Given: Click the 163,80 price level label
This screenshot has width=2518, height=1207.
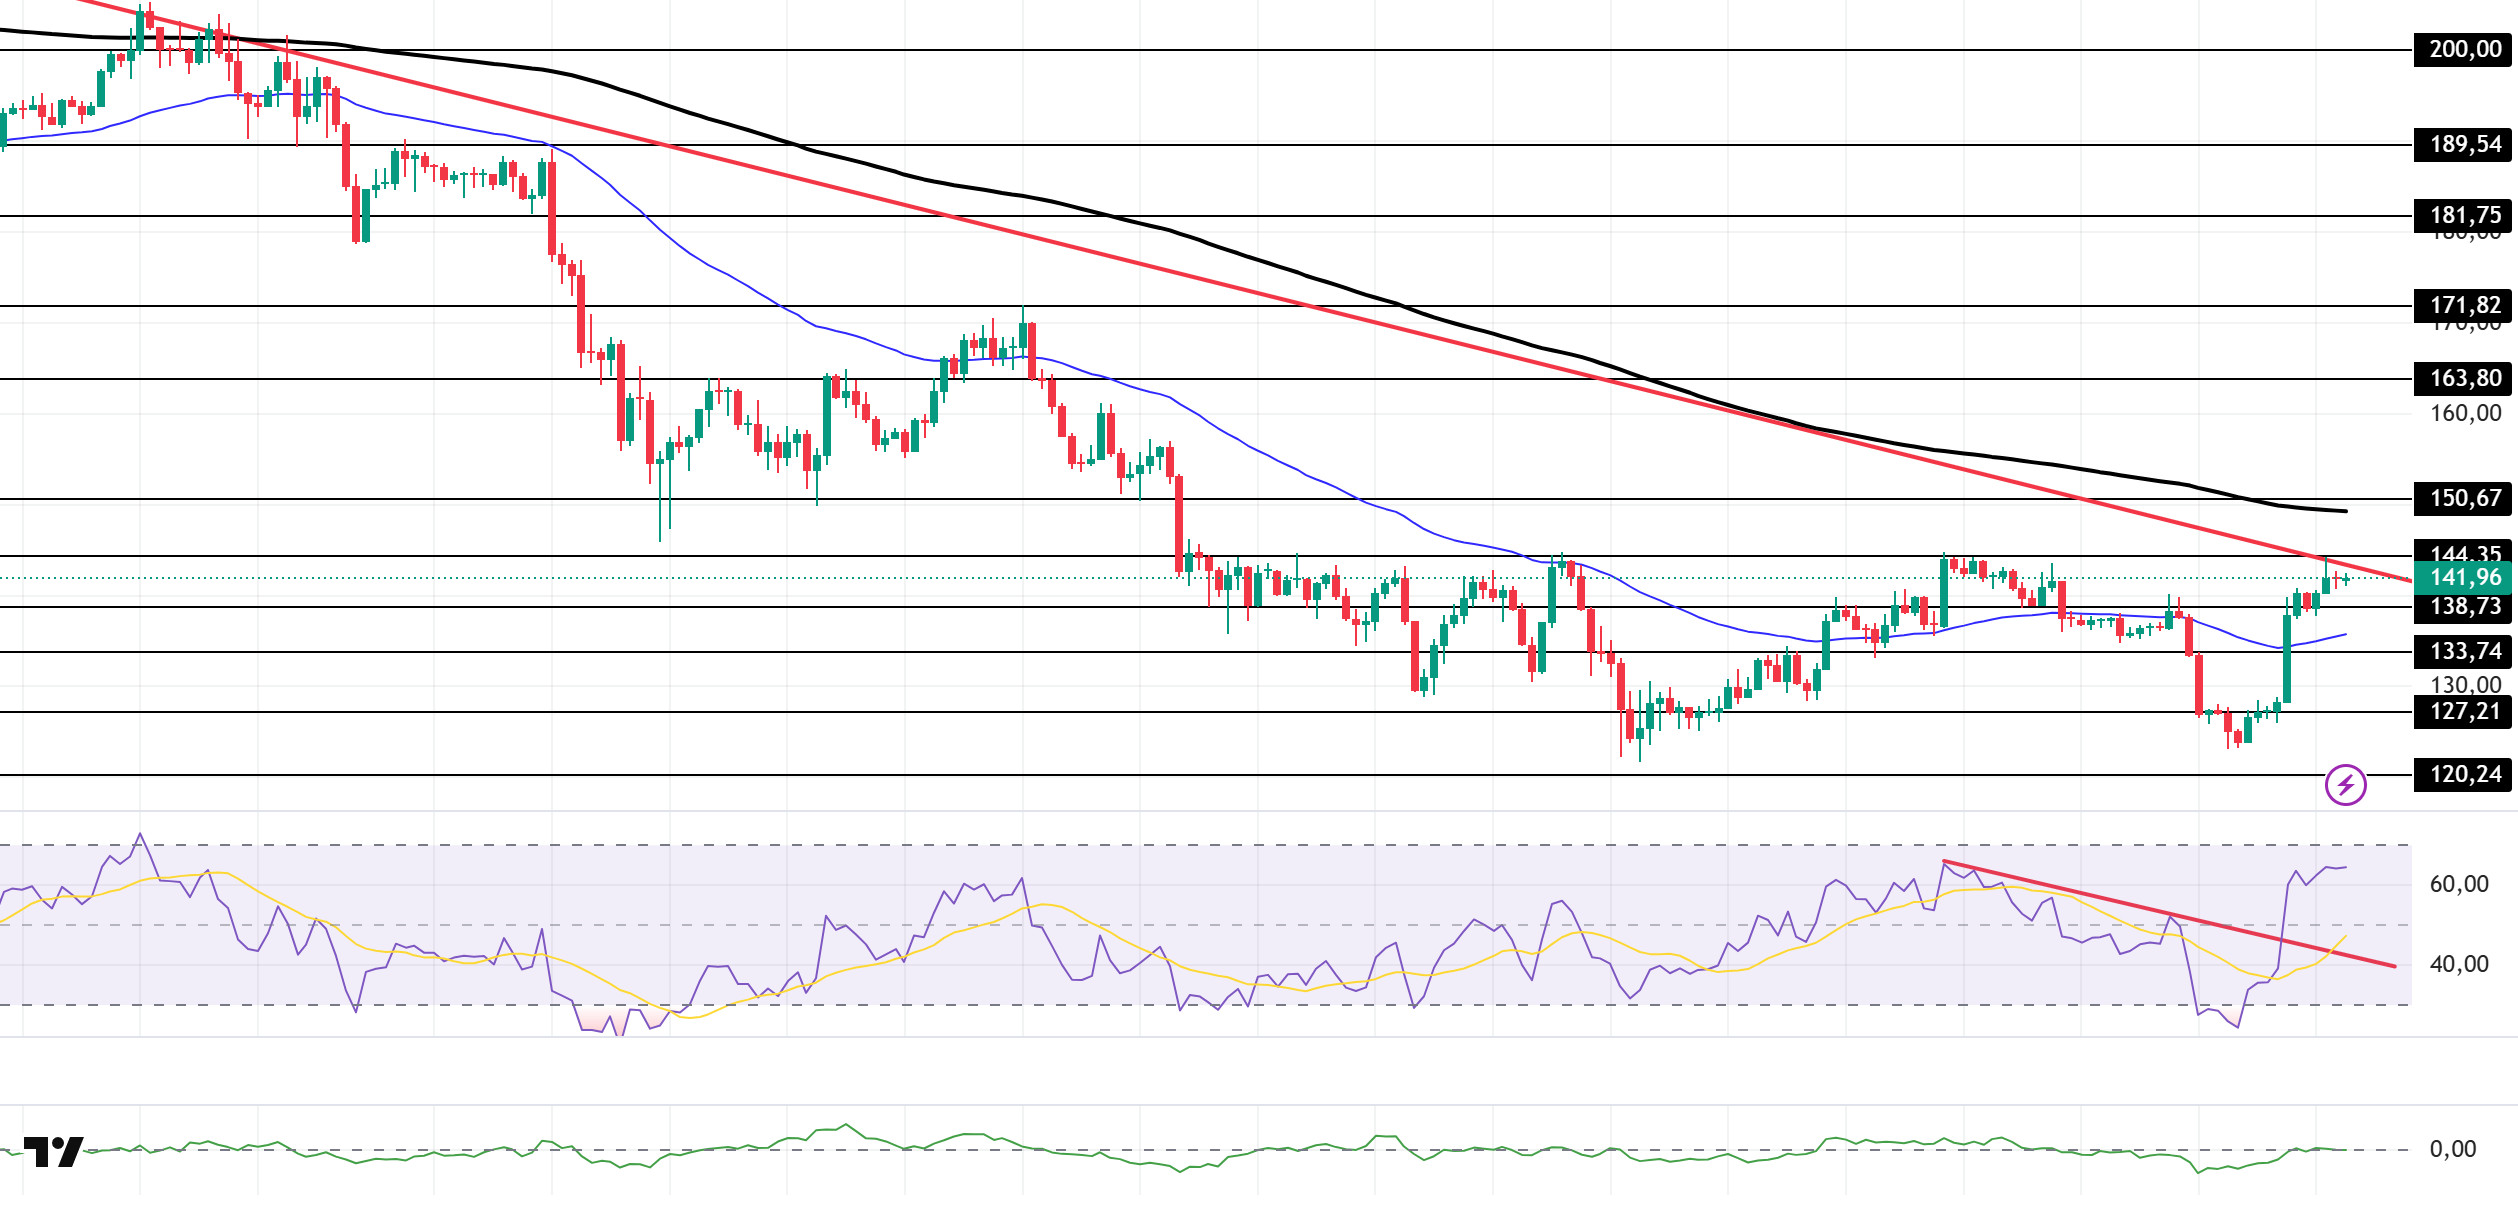Looking at the screenshot, I should [2464, 378].
